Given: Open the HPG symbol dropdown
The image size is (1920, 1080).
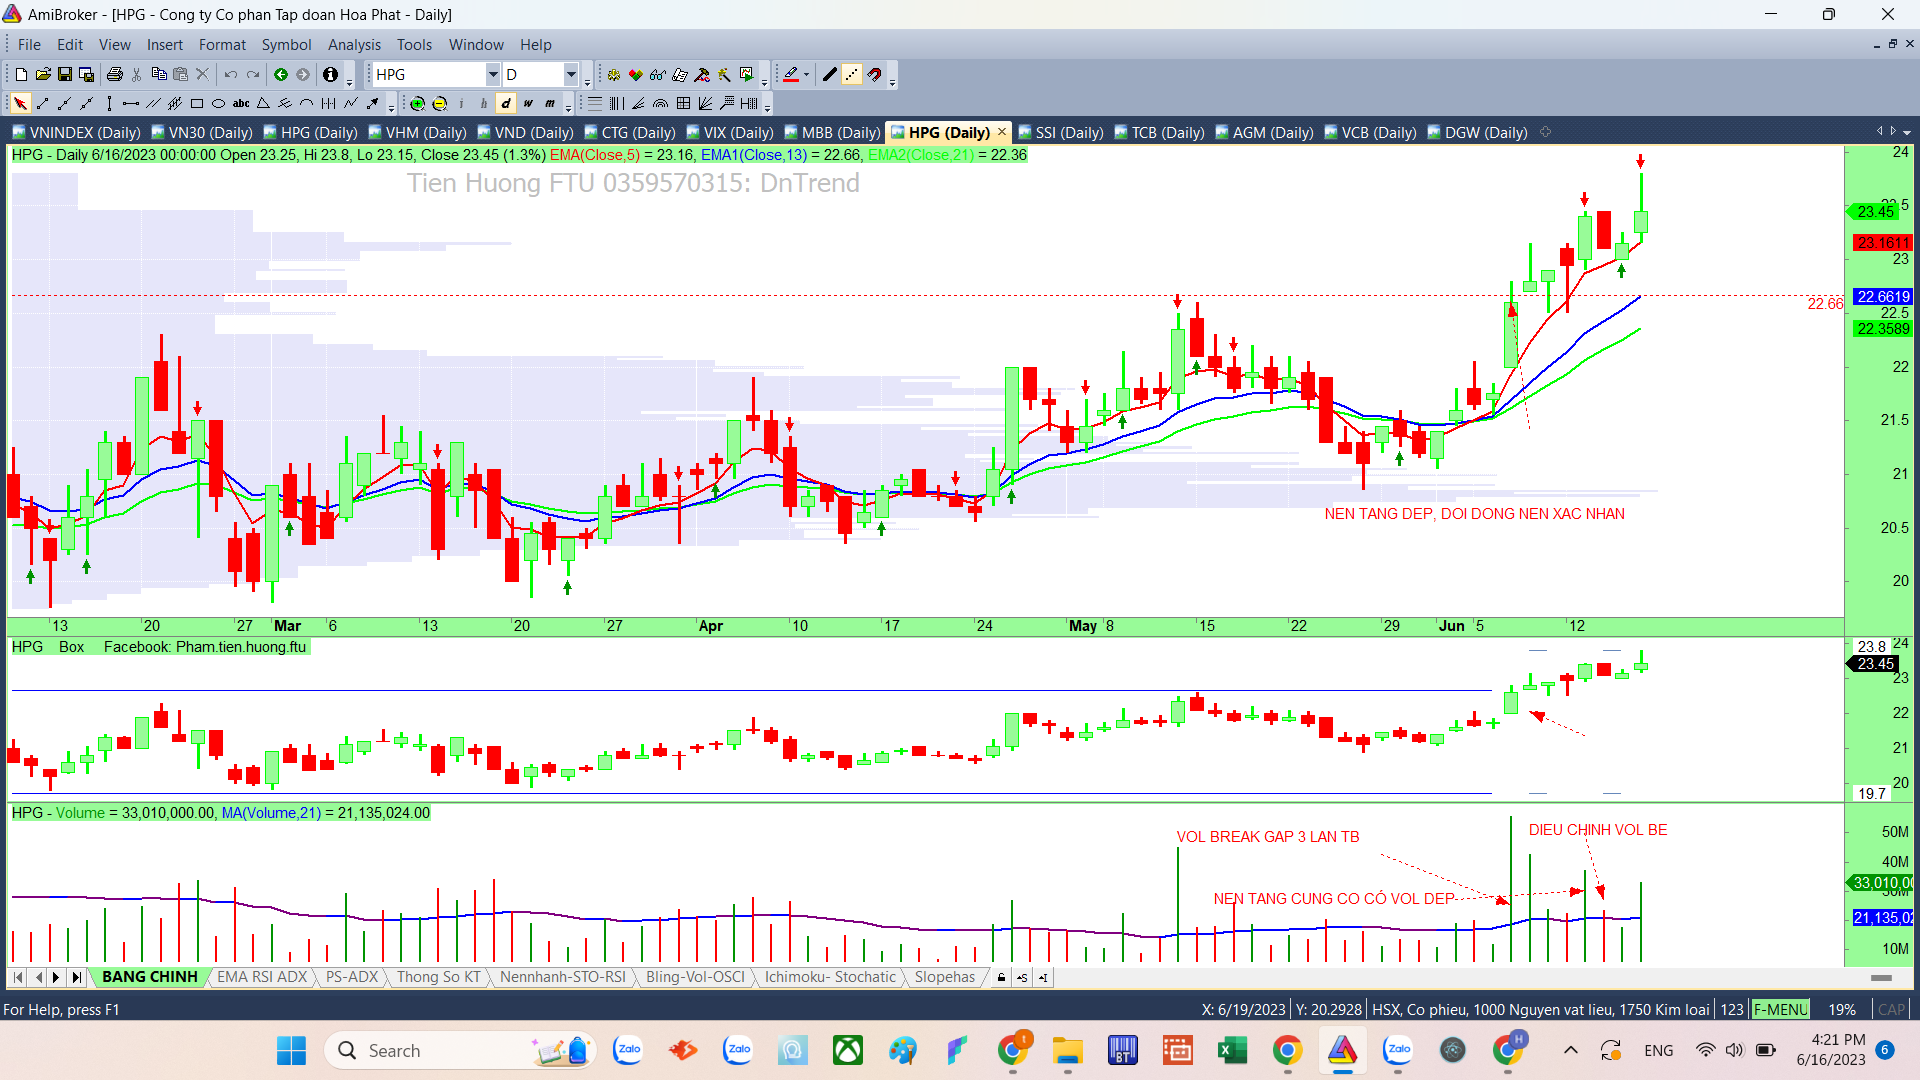Looking at the screenshot, I should [x=492, y=74].
